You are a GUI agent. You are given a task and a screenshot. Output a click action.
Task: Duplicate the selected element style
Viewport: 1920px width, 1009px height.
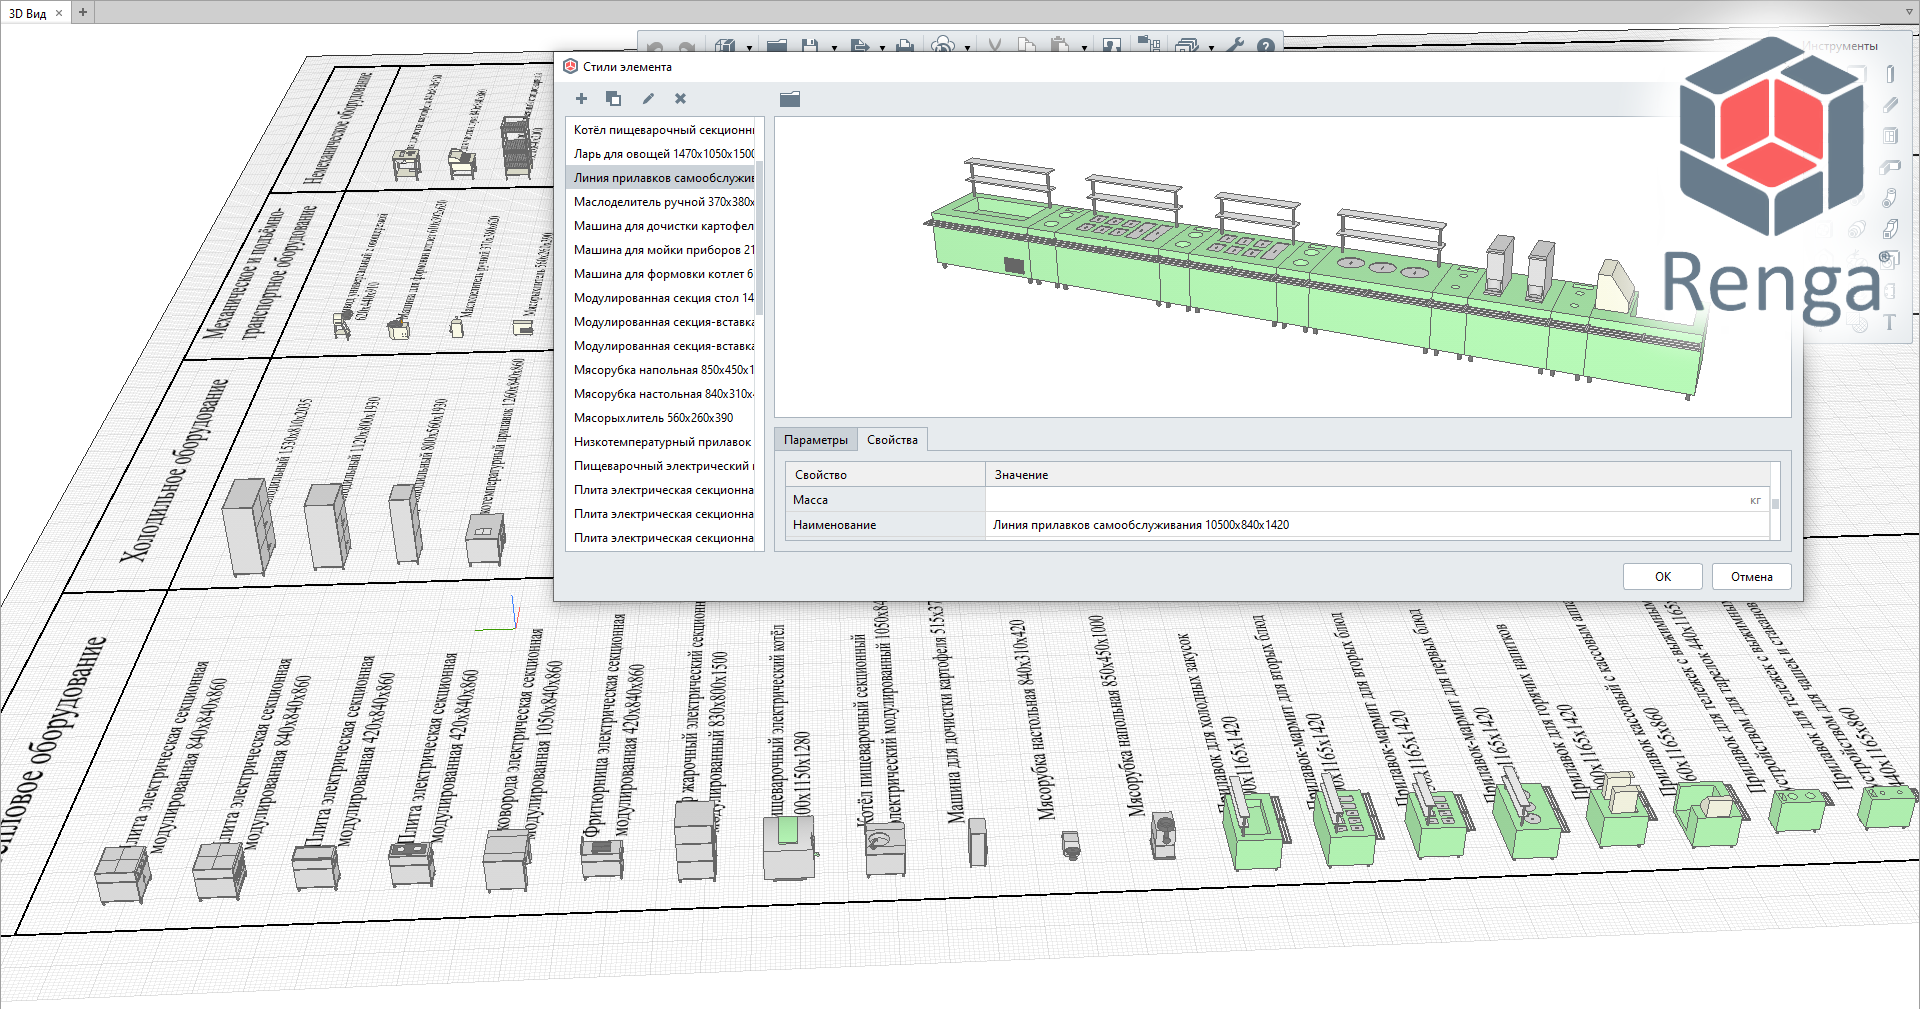[613, 98]
